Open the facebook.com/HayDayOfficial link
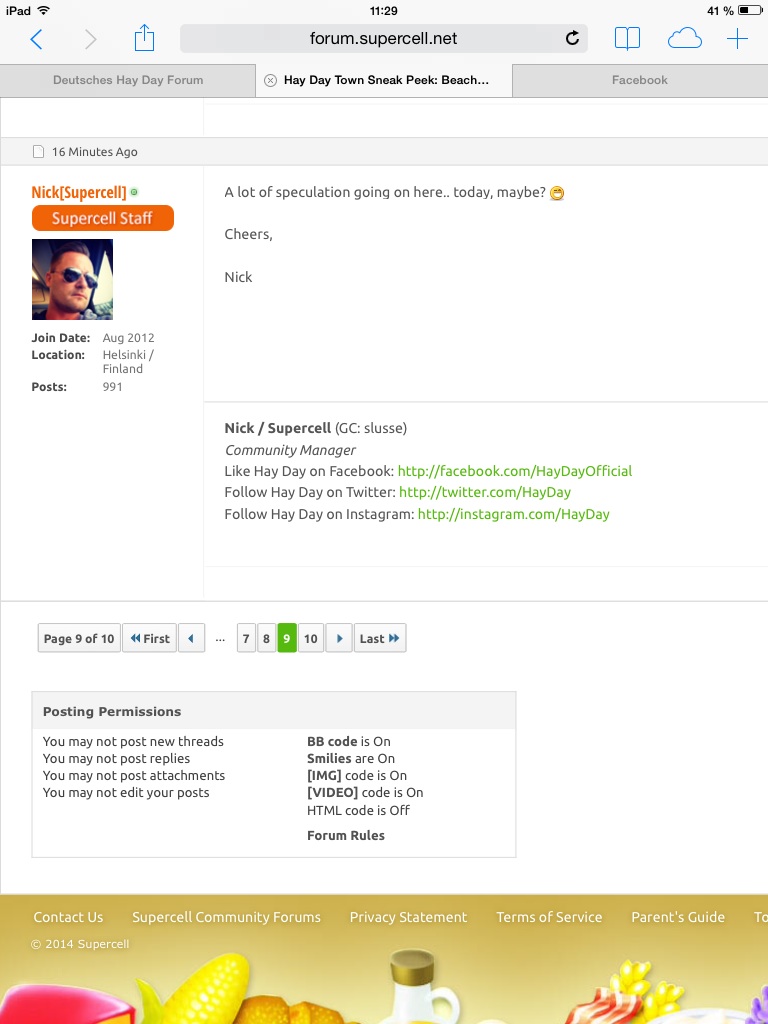This screenshot has height=1024, width=768. pos(514,471)
